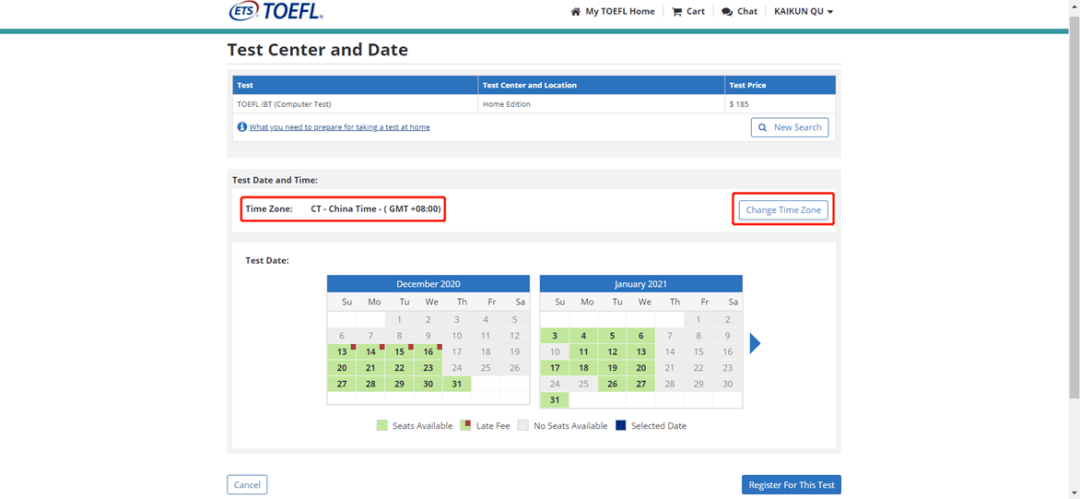Image resolution: width=1080 pixels, height=499 pixels.
Task: Click the New Search button
Action: pyautogui.click(x=789, y=128)
